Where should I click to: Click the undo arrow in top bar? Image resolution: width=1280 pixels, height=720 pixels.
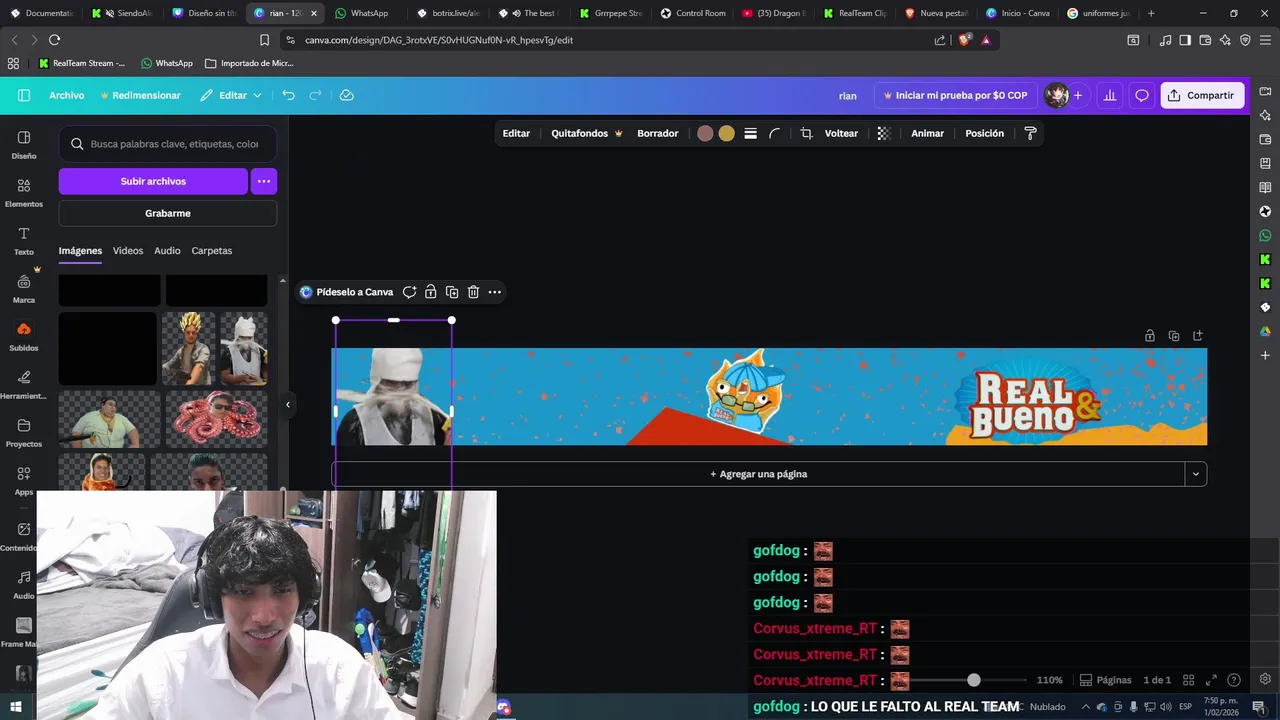click(x=288, y=95)
